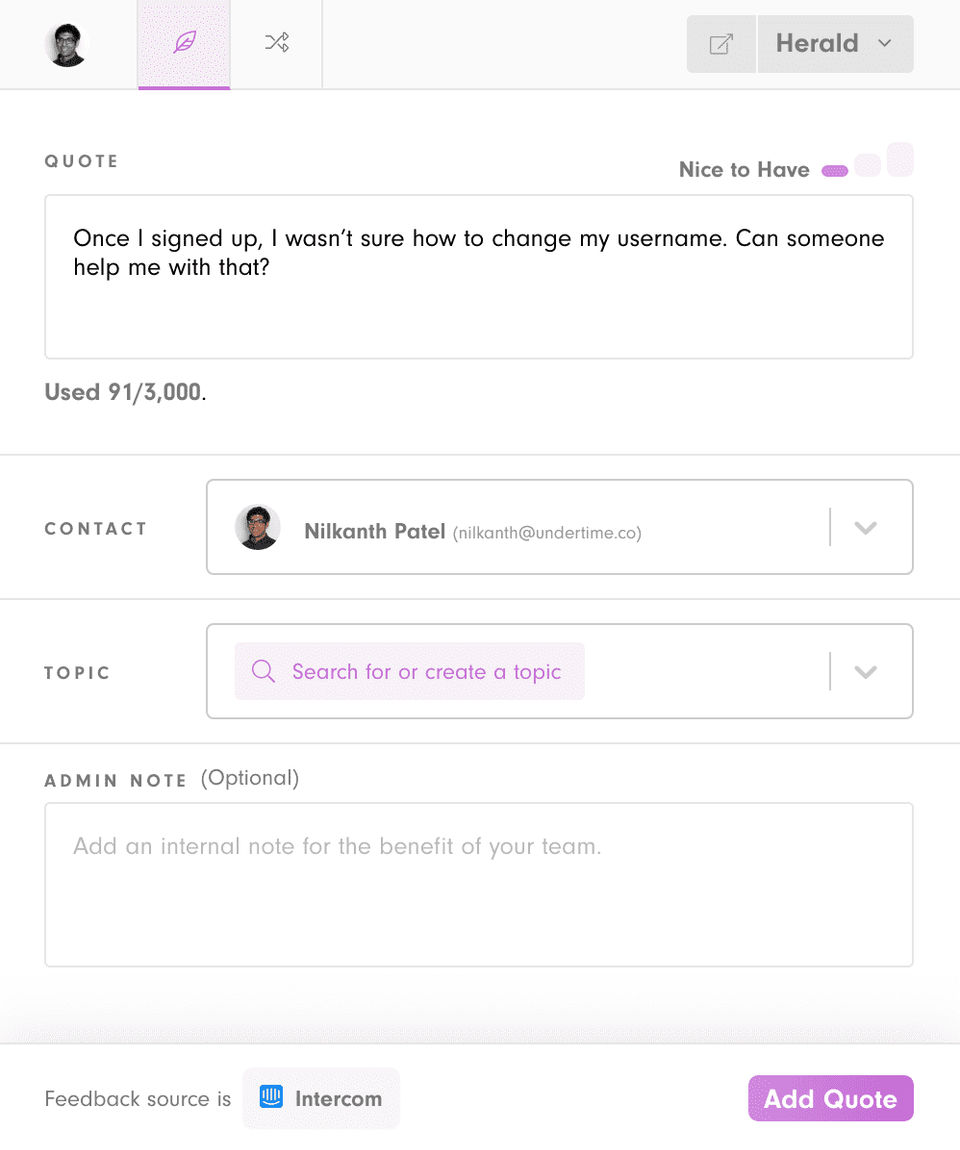Expand the Topic dropdown chevron

[865, 671]
